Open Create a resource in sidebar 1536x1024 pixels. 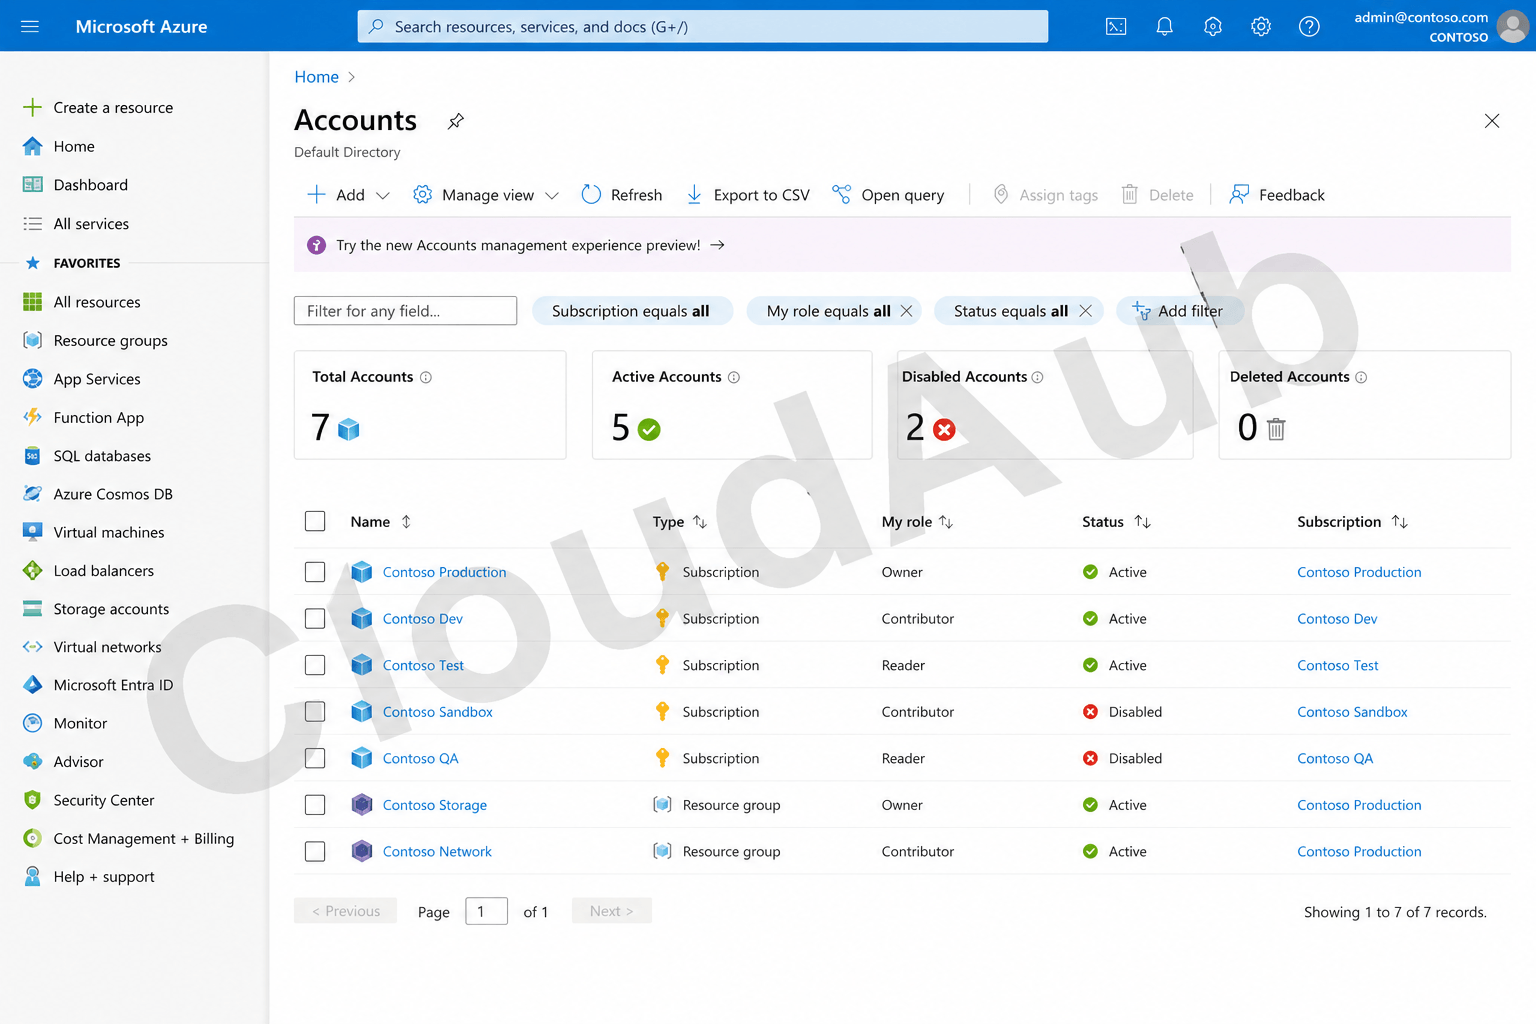click(x=98, y=108)
